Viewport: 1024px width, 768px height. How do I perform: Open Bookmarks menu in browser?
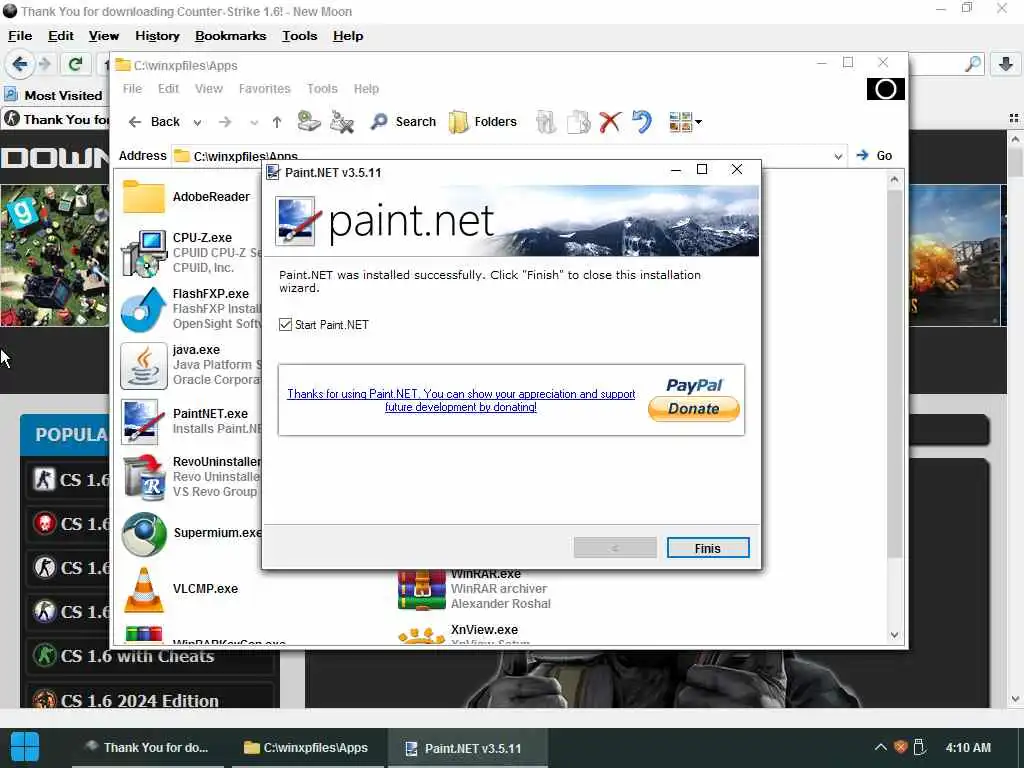click(x=231, y=36)
